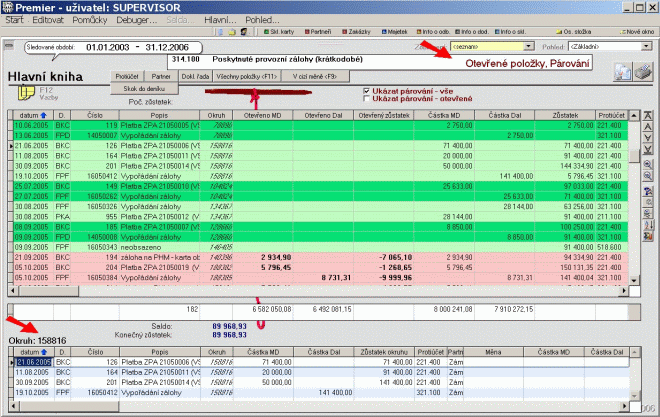Go to previous record with up arrow icon
660x417 pixels.
click(648, 127)
